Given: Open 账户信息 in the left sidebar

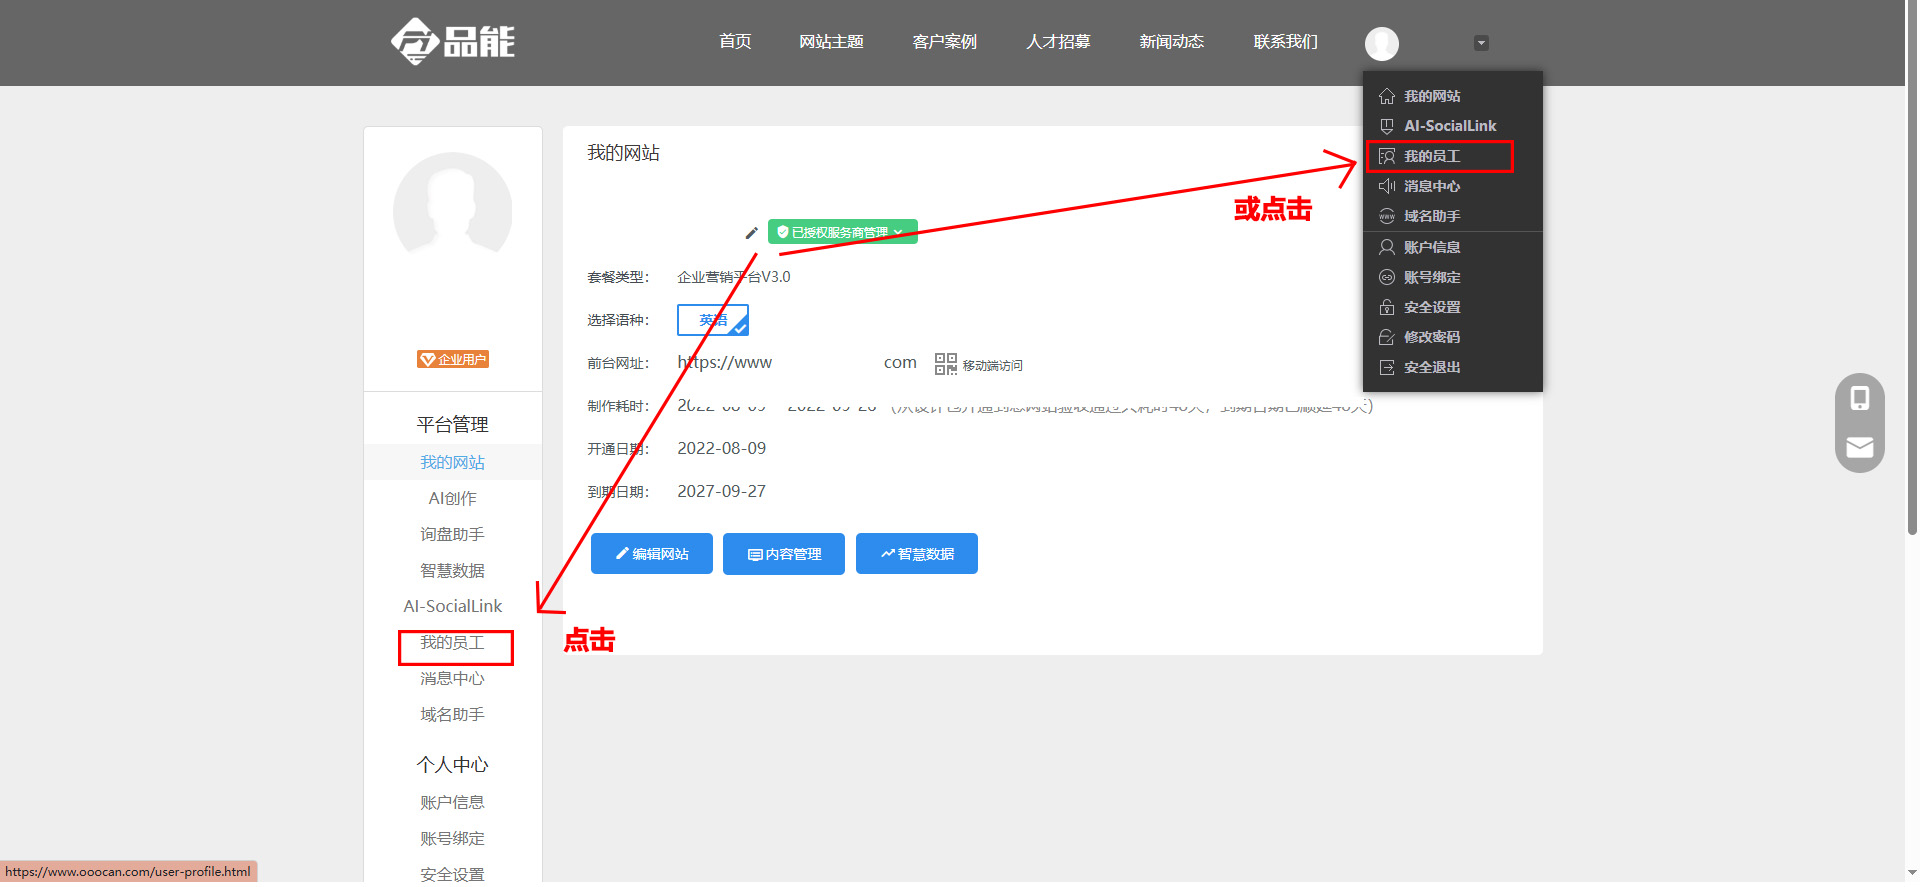Looking at the screenshot, I should pyautogui.click(x=452, y=802).
